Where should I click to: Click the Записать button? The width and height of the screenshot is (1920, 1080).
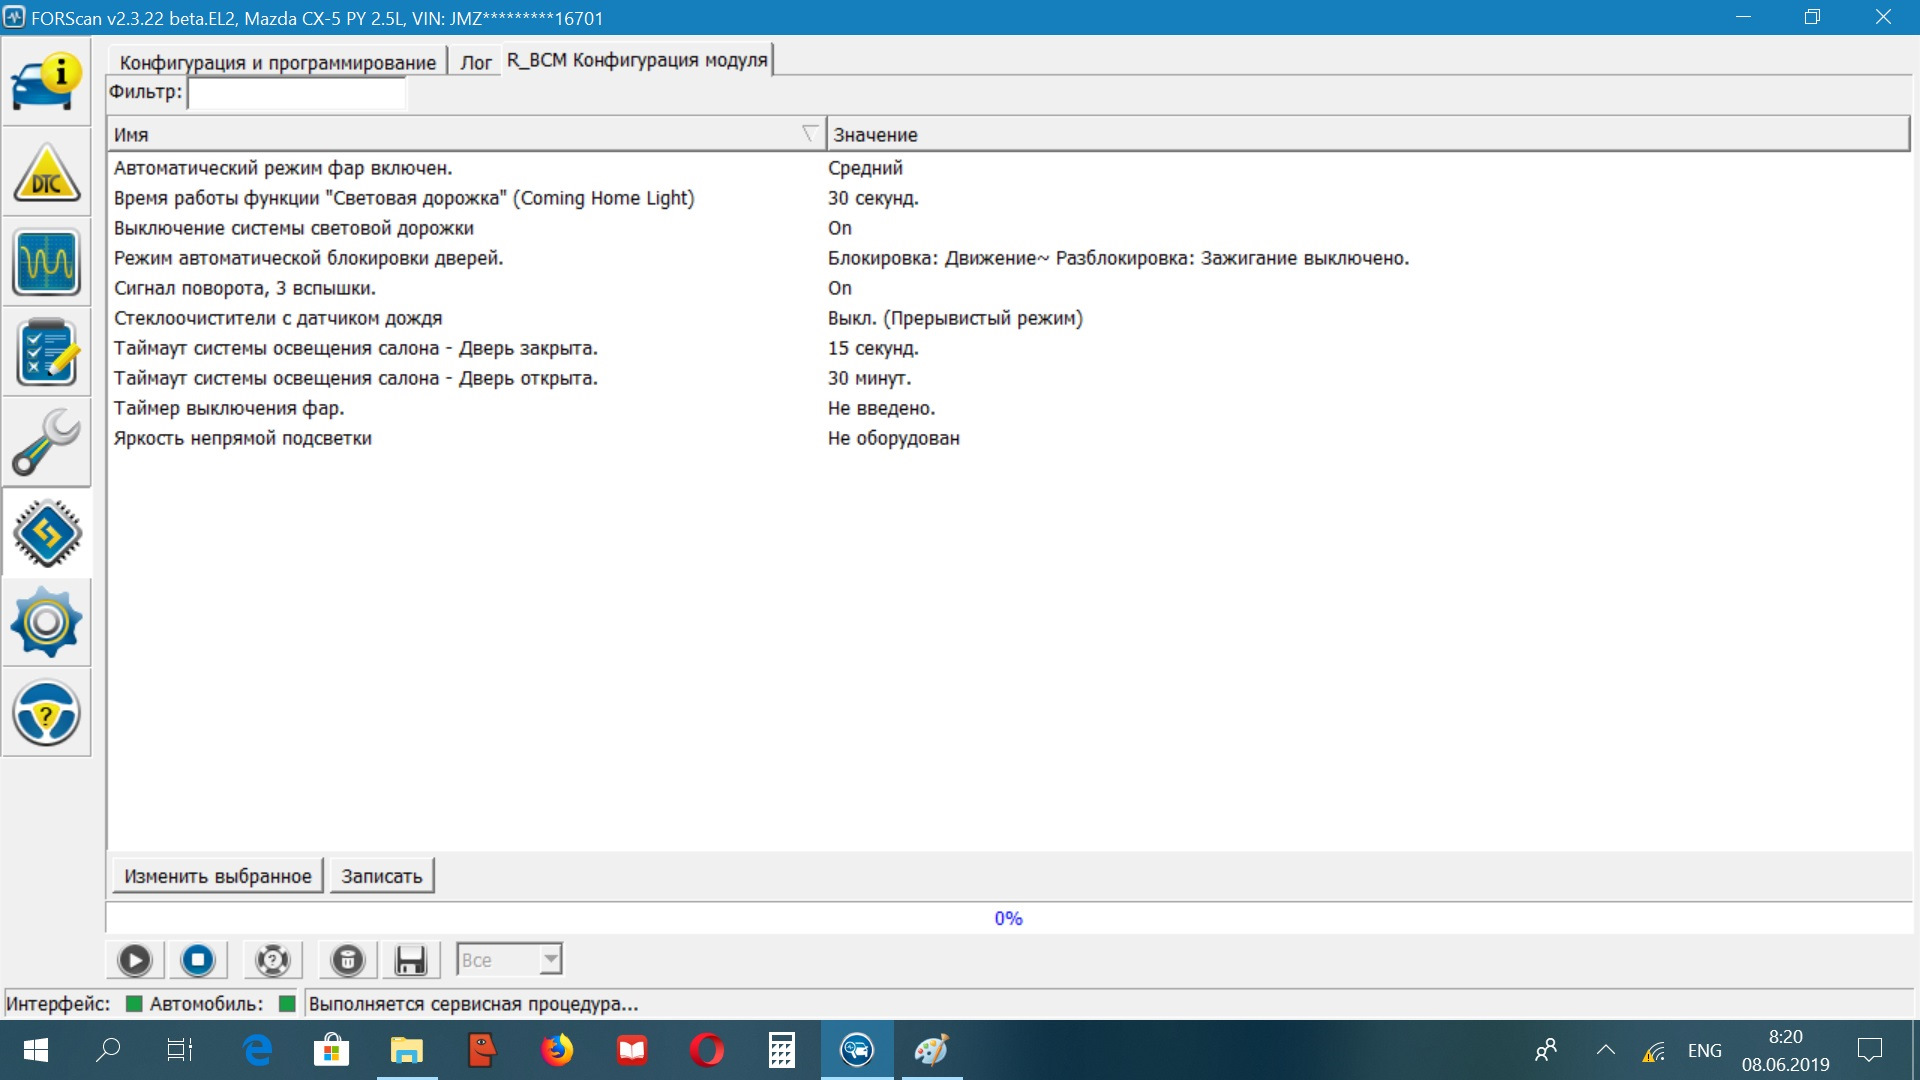tap(381, 876)
